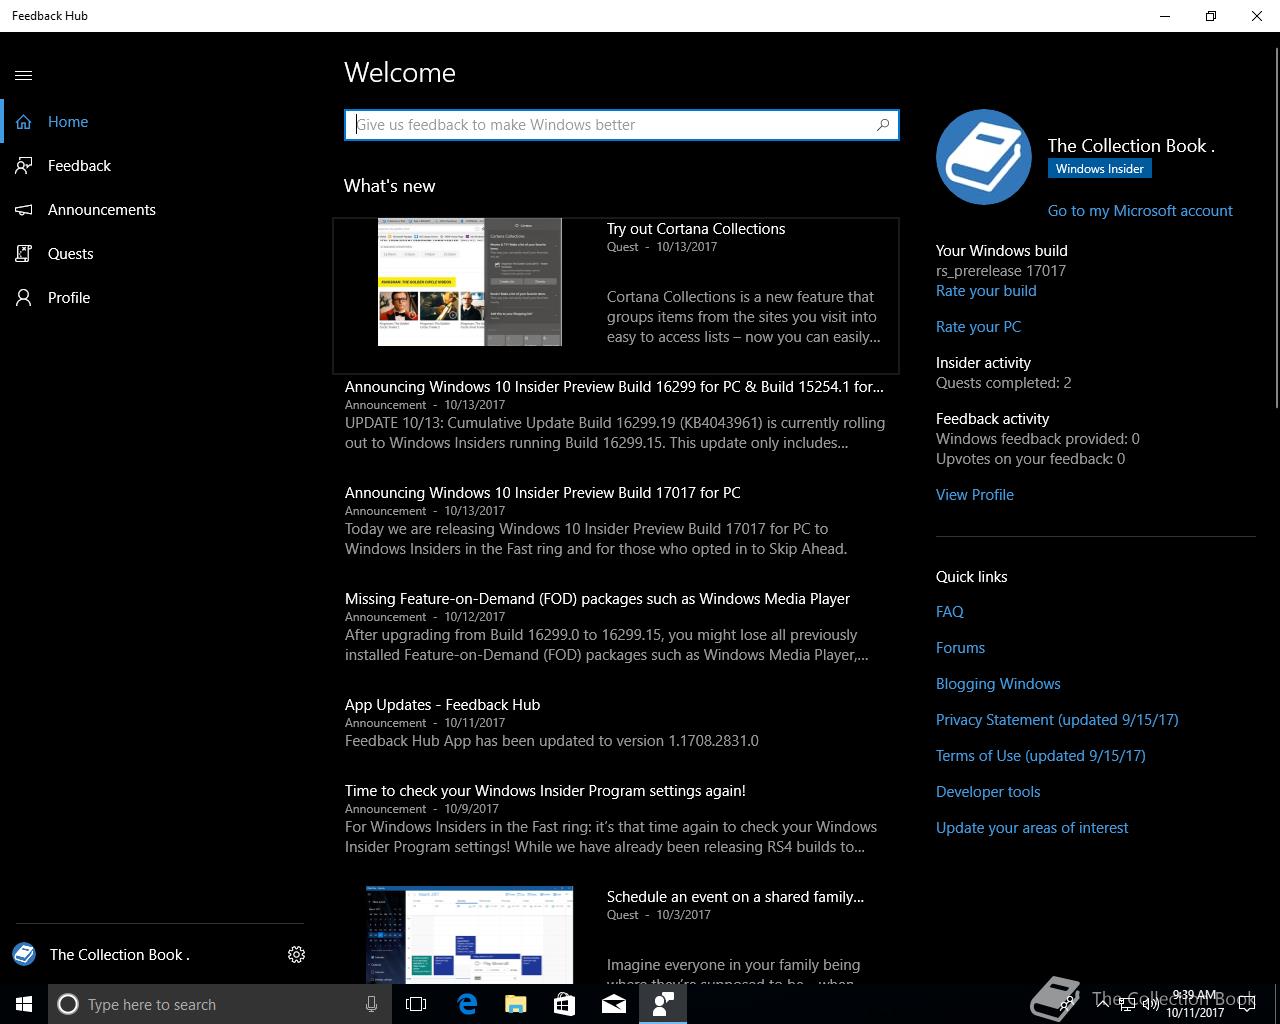1280x1024 pixels.
Task: Open settings via the gear icon
Action: coord(296,955)
